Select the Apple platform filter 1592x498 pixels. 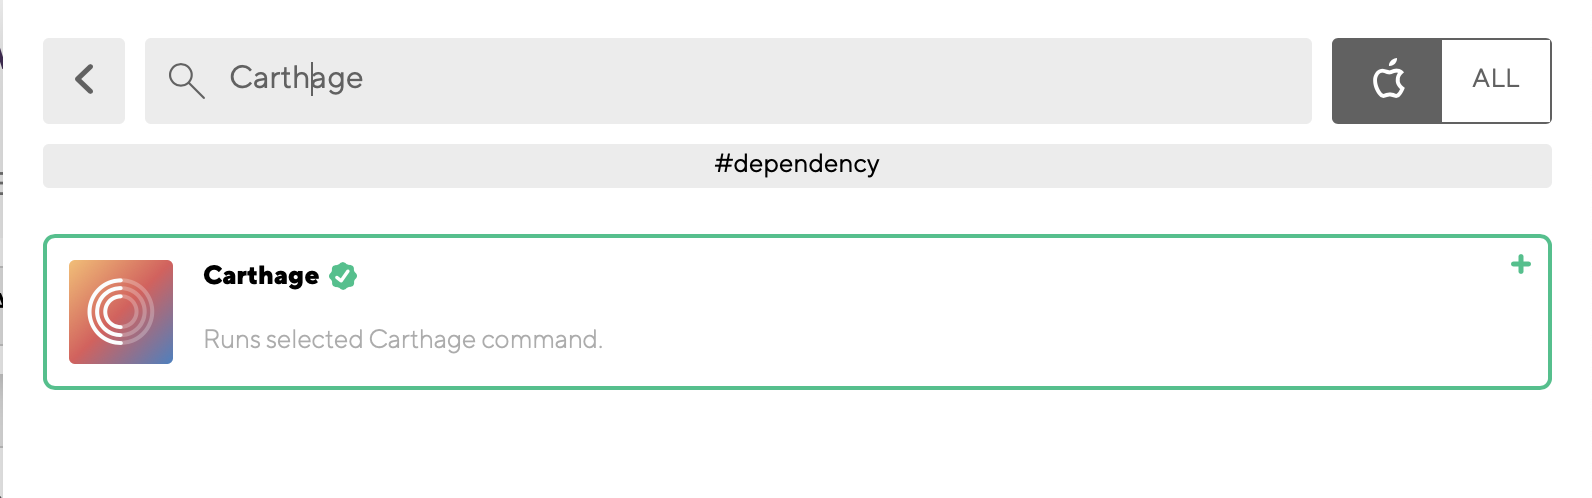(1387, 80)
